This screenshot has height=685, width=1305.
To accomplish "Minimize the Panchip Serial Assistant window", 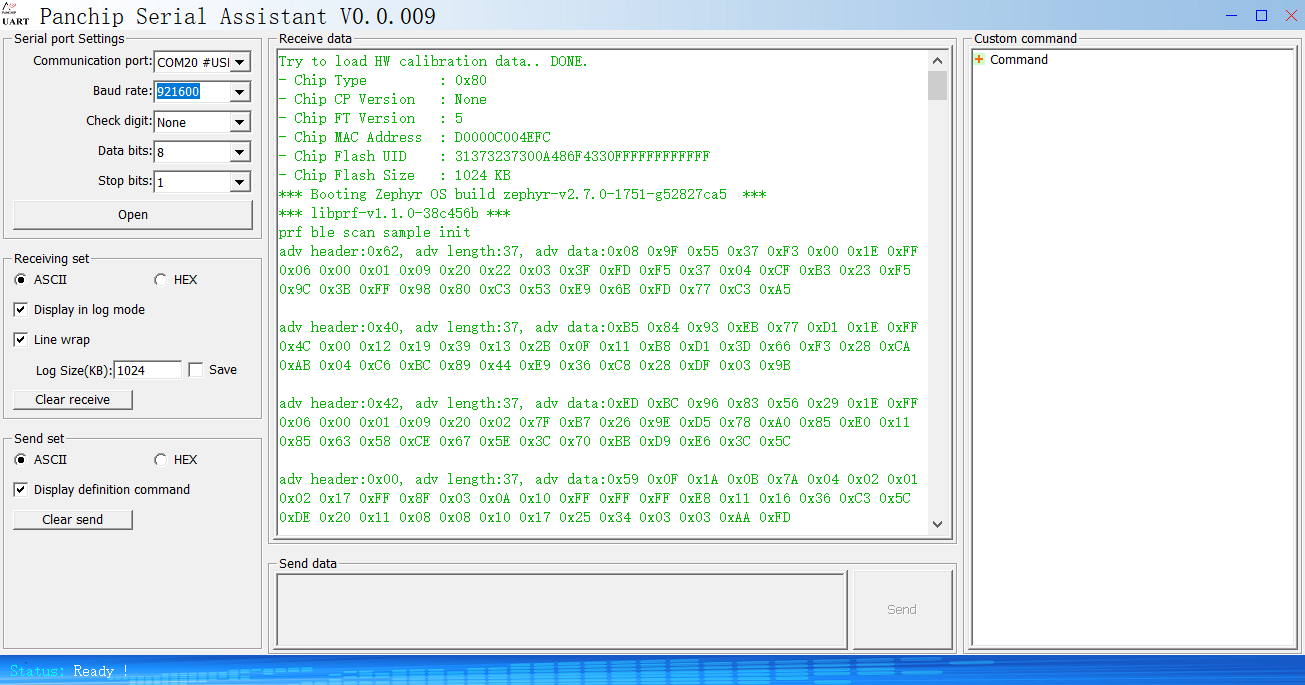I will (x=1233, y=15).
